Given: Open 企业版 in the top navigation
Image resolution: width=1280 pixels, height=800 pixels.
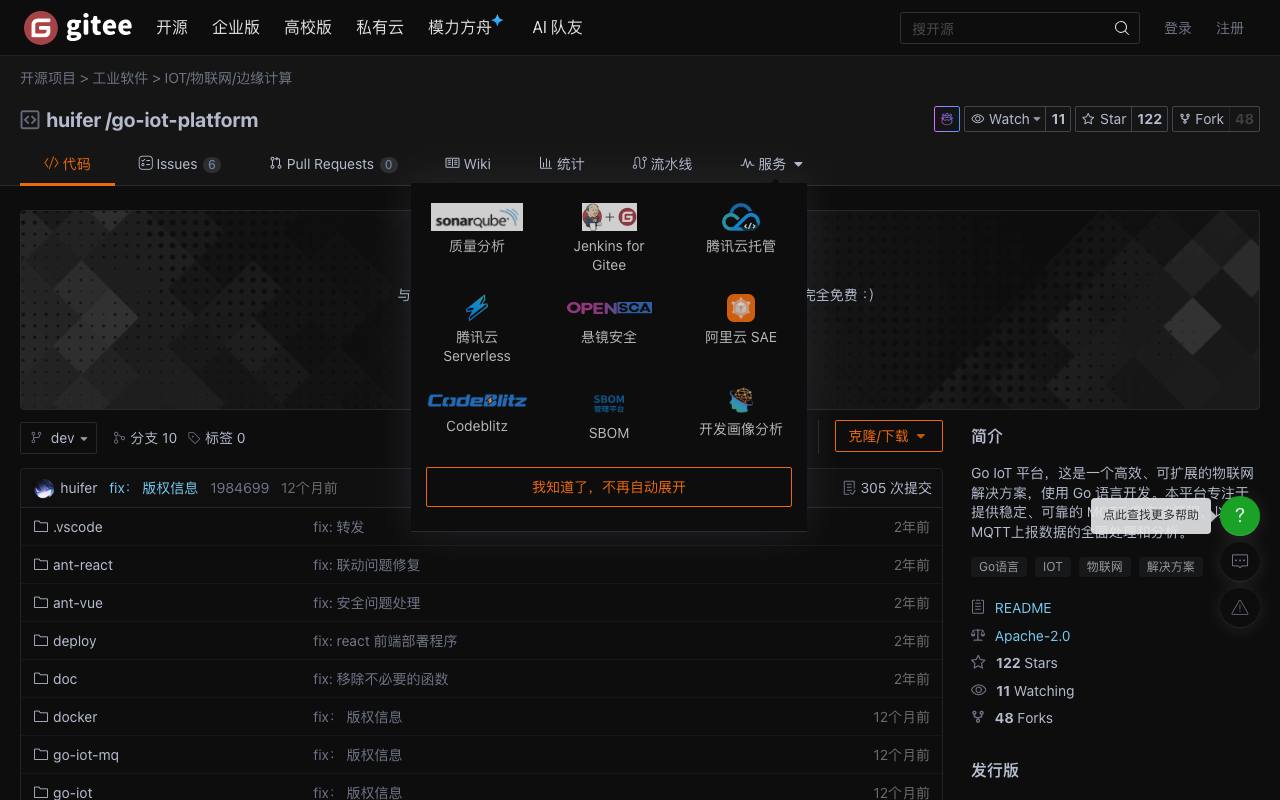Looking at the screenshot, I should point(236,28).
